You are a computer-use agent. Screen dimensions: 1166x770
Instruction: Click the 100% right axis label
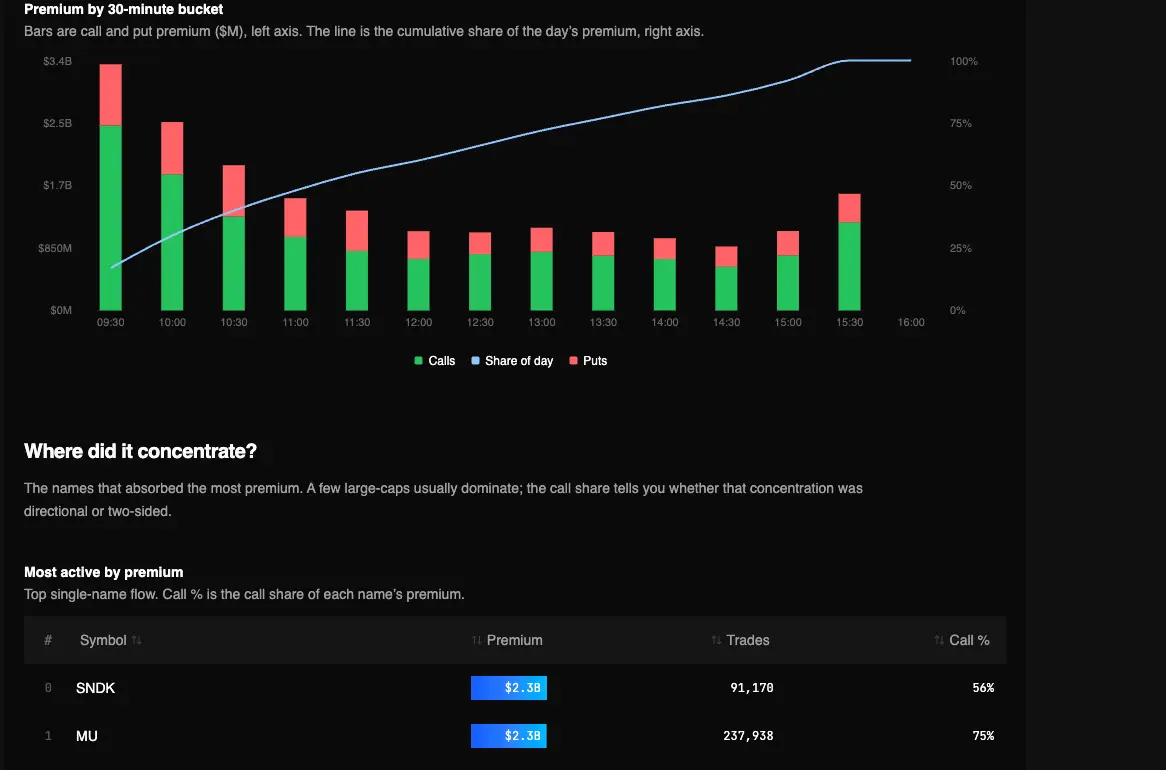tap(964, 61)
